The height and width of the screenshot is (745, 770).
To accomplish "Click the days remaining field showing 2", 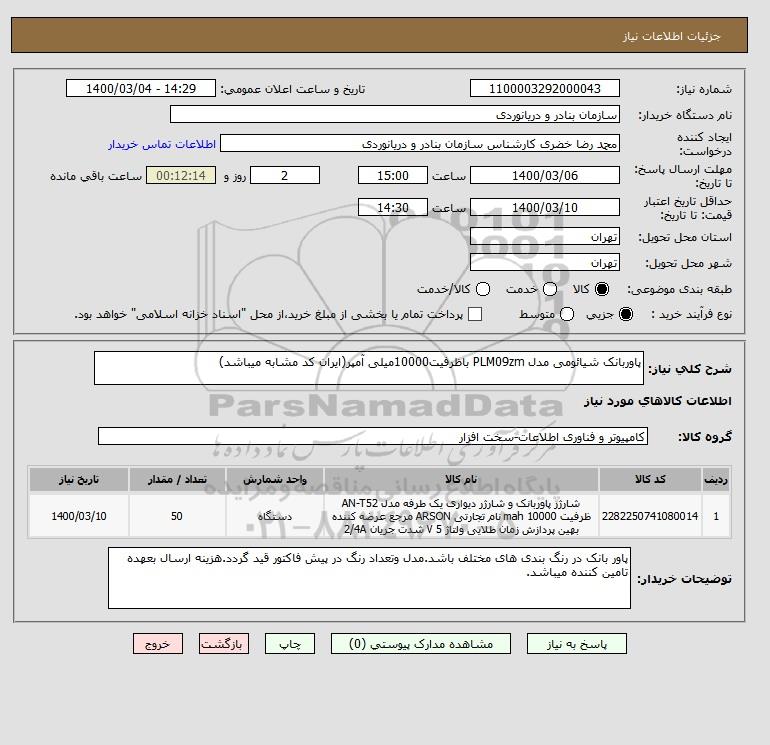I will pos(285,175).
